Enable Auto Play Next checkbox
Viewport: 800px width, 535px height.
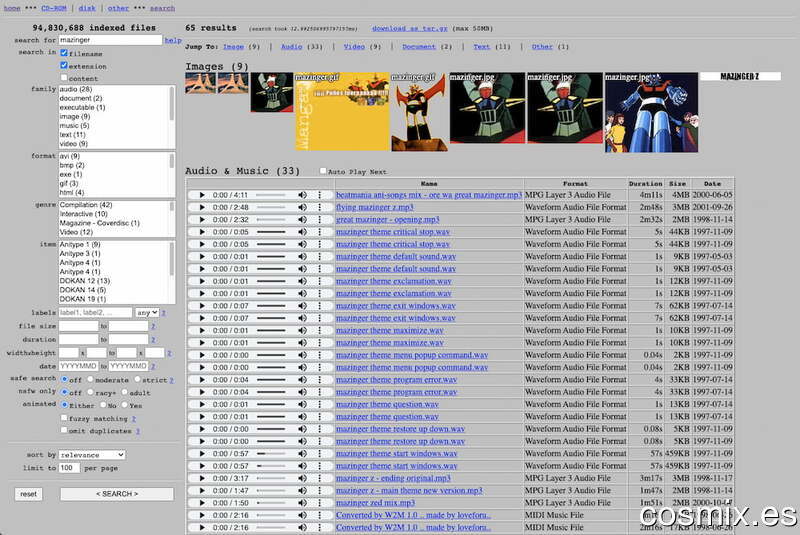point(323,171)
